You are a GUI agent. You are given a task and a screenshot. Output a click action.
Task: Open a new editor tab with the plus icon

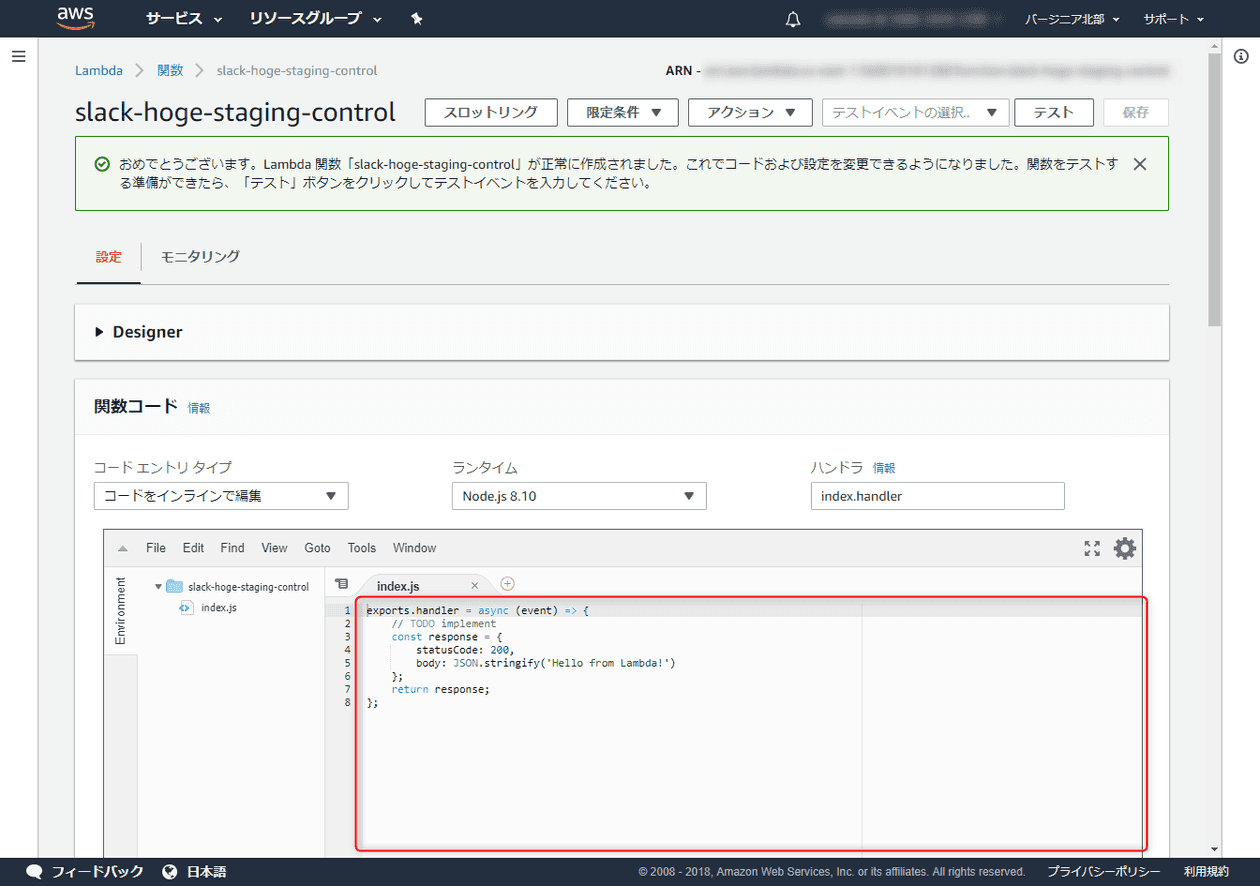pyautogui.click(x=507, y=583)
